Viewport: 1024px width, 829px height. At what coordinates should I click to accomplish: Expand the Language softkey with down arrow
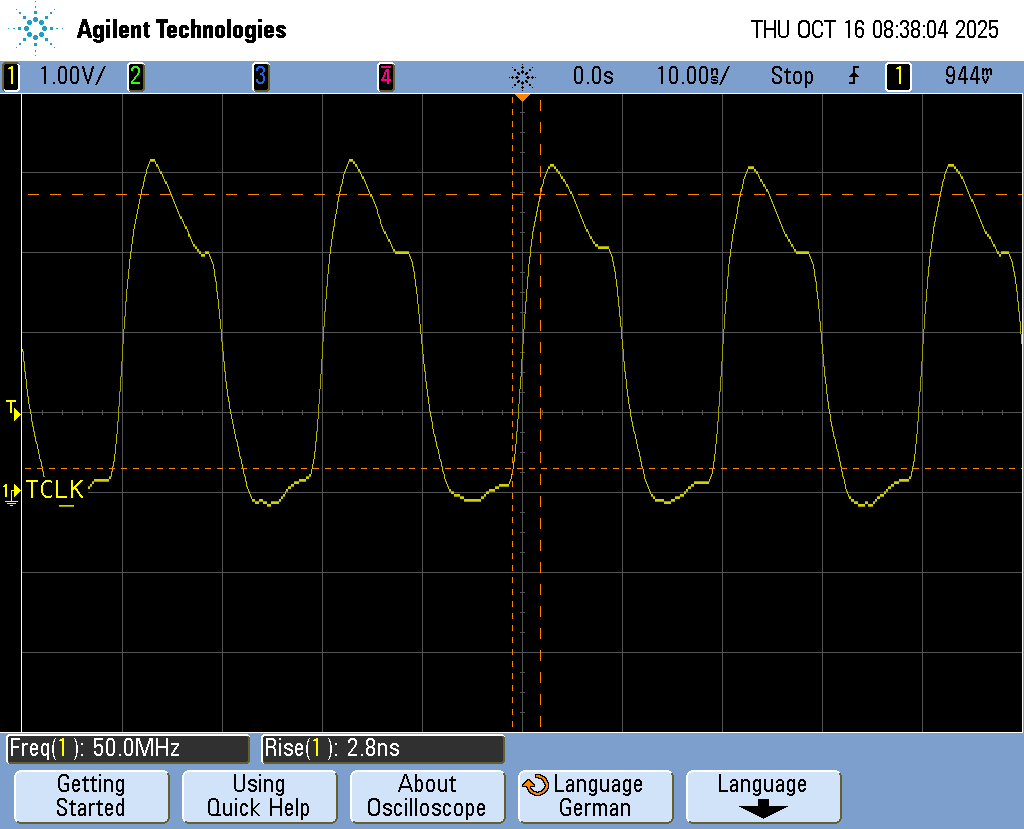(762, 796)
